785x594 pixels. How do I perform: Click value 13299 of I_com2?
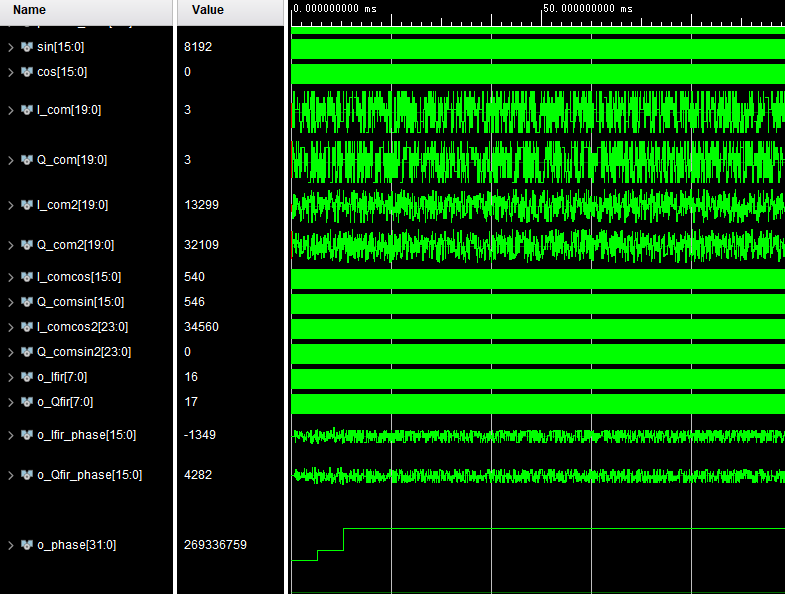tap(201, 205)
